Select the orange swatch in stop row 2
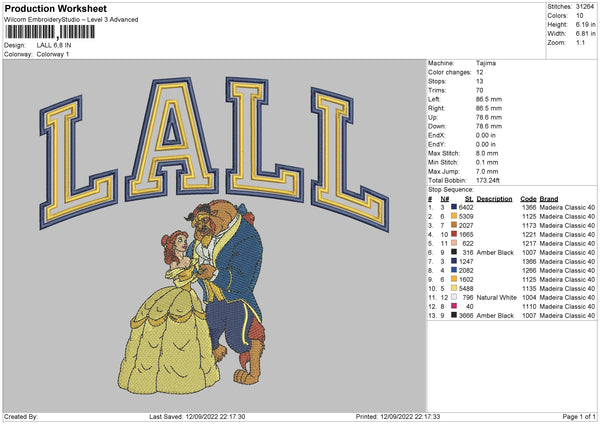The height and width of the screenshot is (424, 600). click(x=454, y=216)
